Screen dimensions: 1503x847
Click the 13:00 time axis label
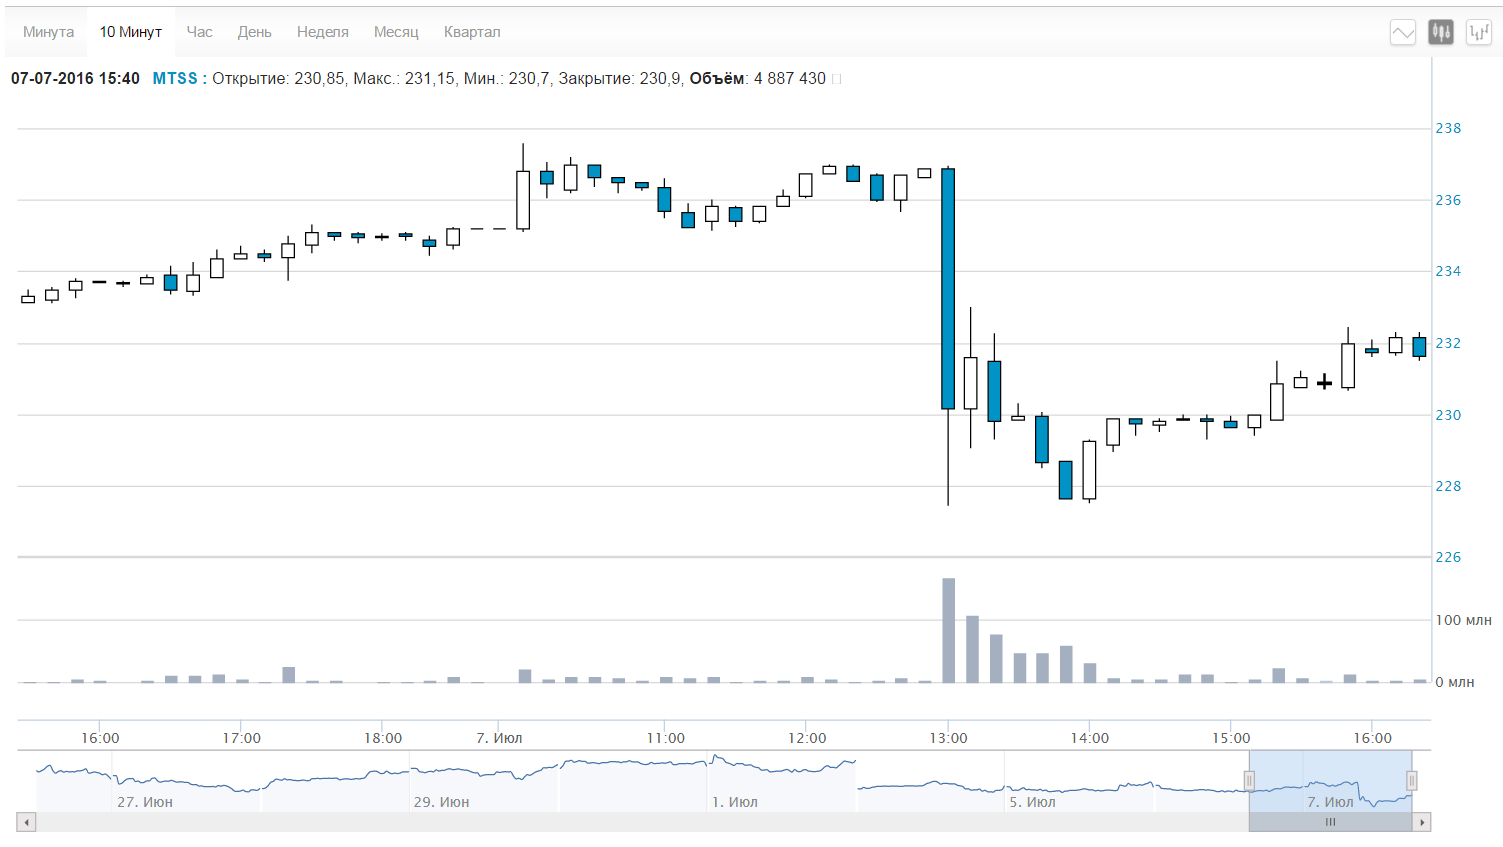948,739
